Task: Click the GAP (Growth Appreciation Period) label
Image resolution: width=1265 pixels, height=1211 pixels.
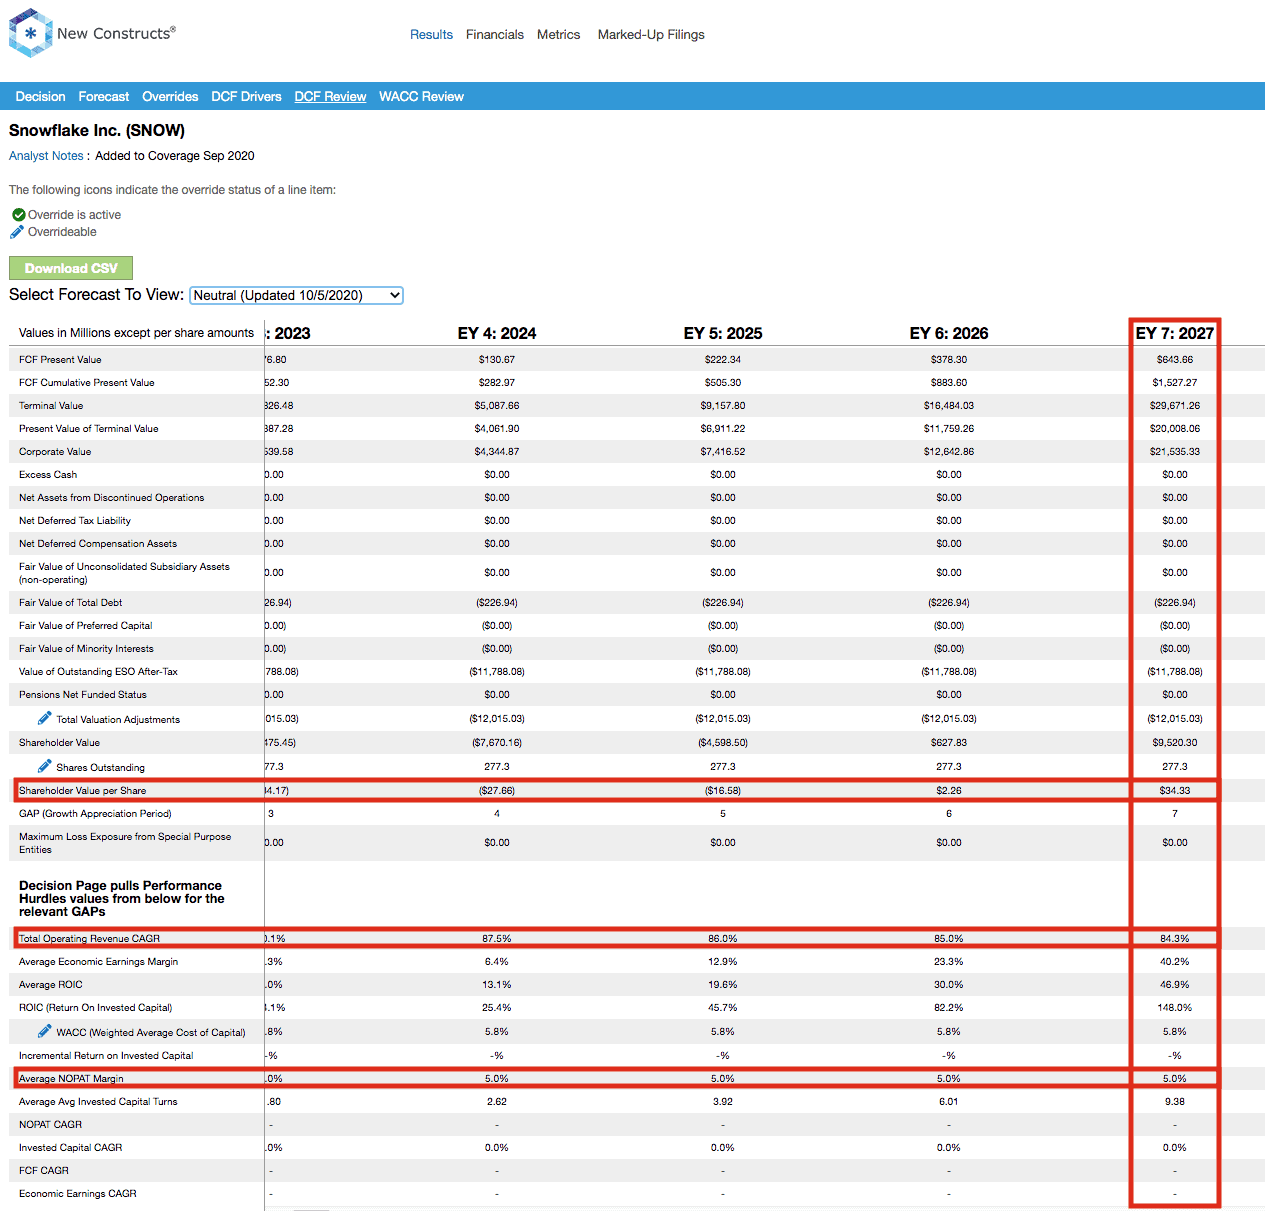Action: [95, 814]
